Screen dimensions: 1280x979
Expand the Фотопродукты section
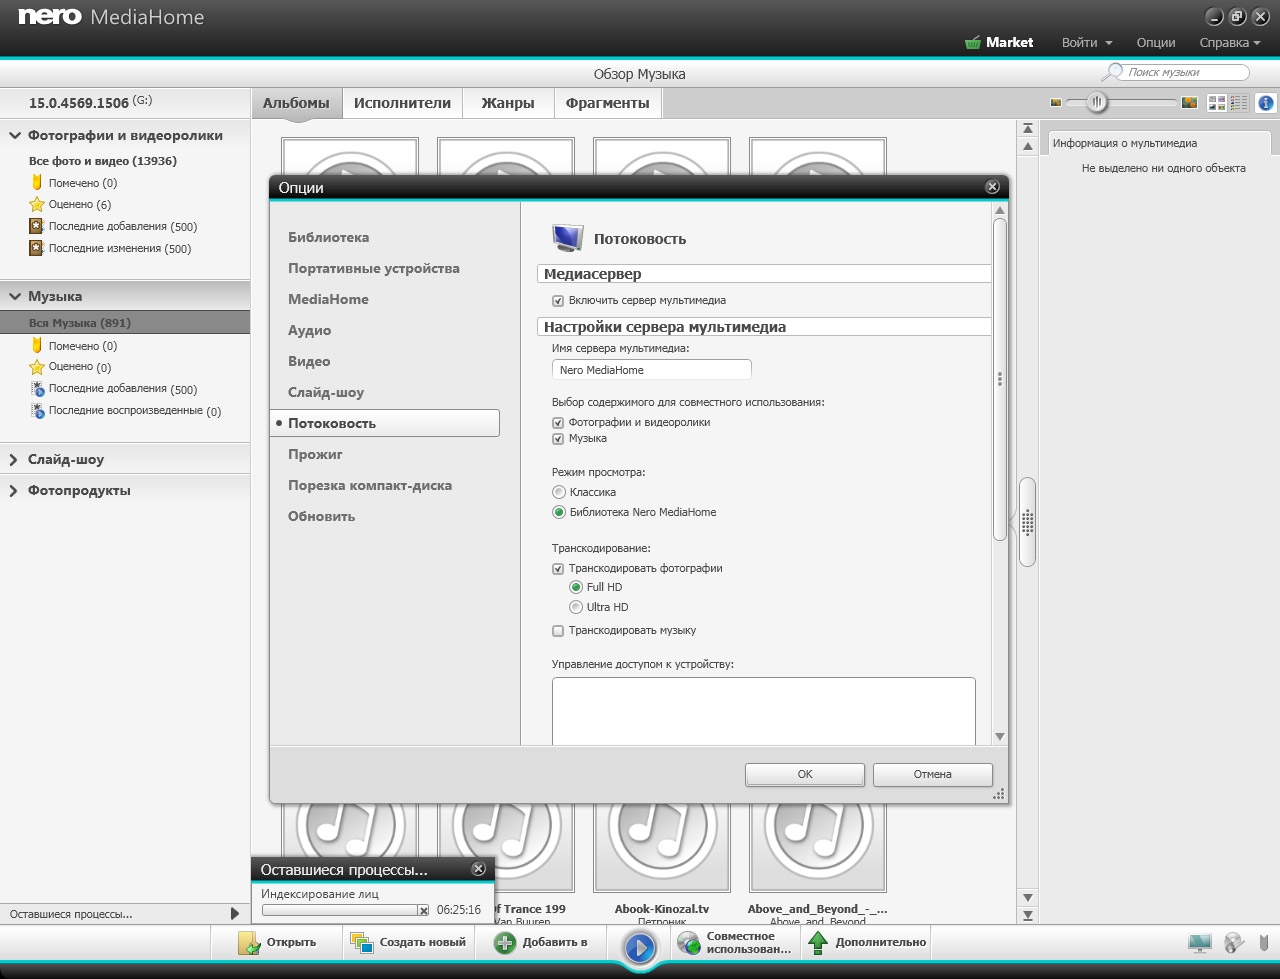14,491
